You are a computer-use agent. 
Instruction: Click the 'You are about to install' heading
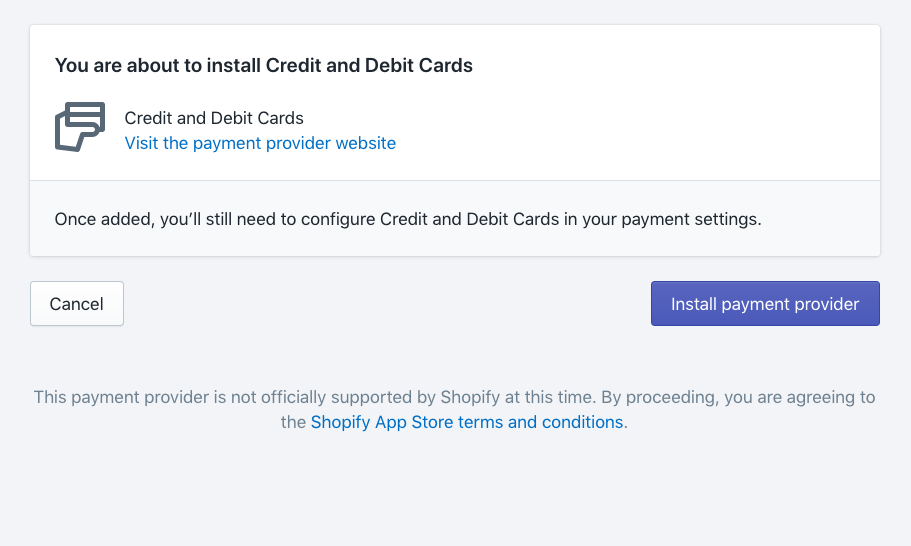point(264,66)
